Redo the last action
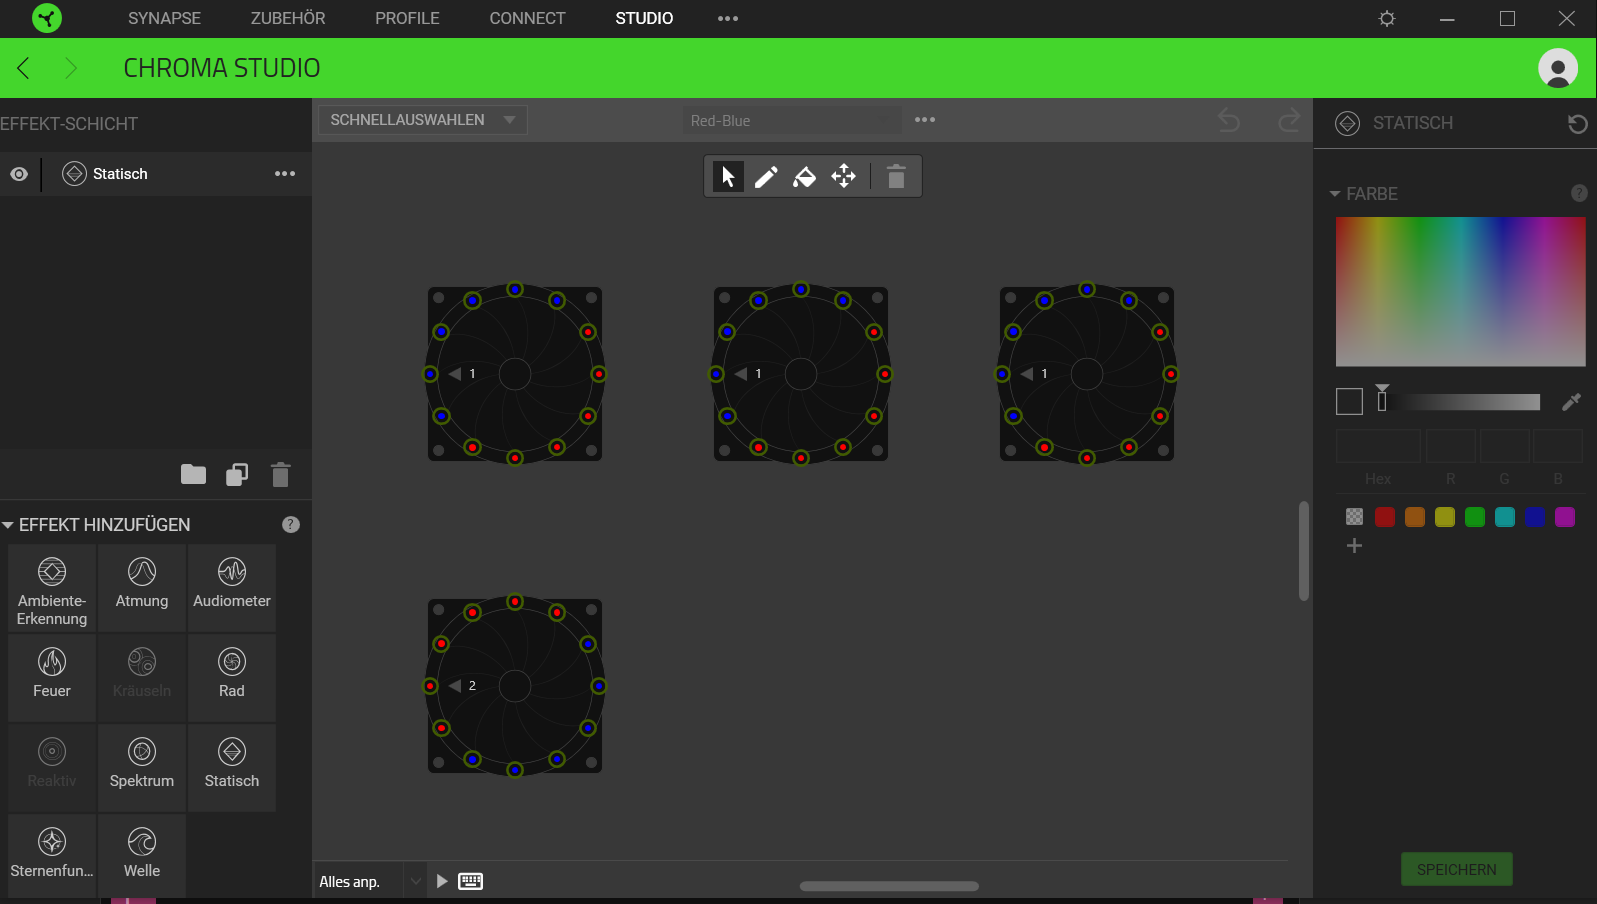Screen dimensions: 1597x904 pos(1289,120)
